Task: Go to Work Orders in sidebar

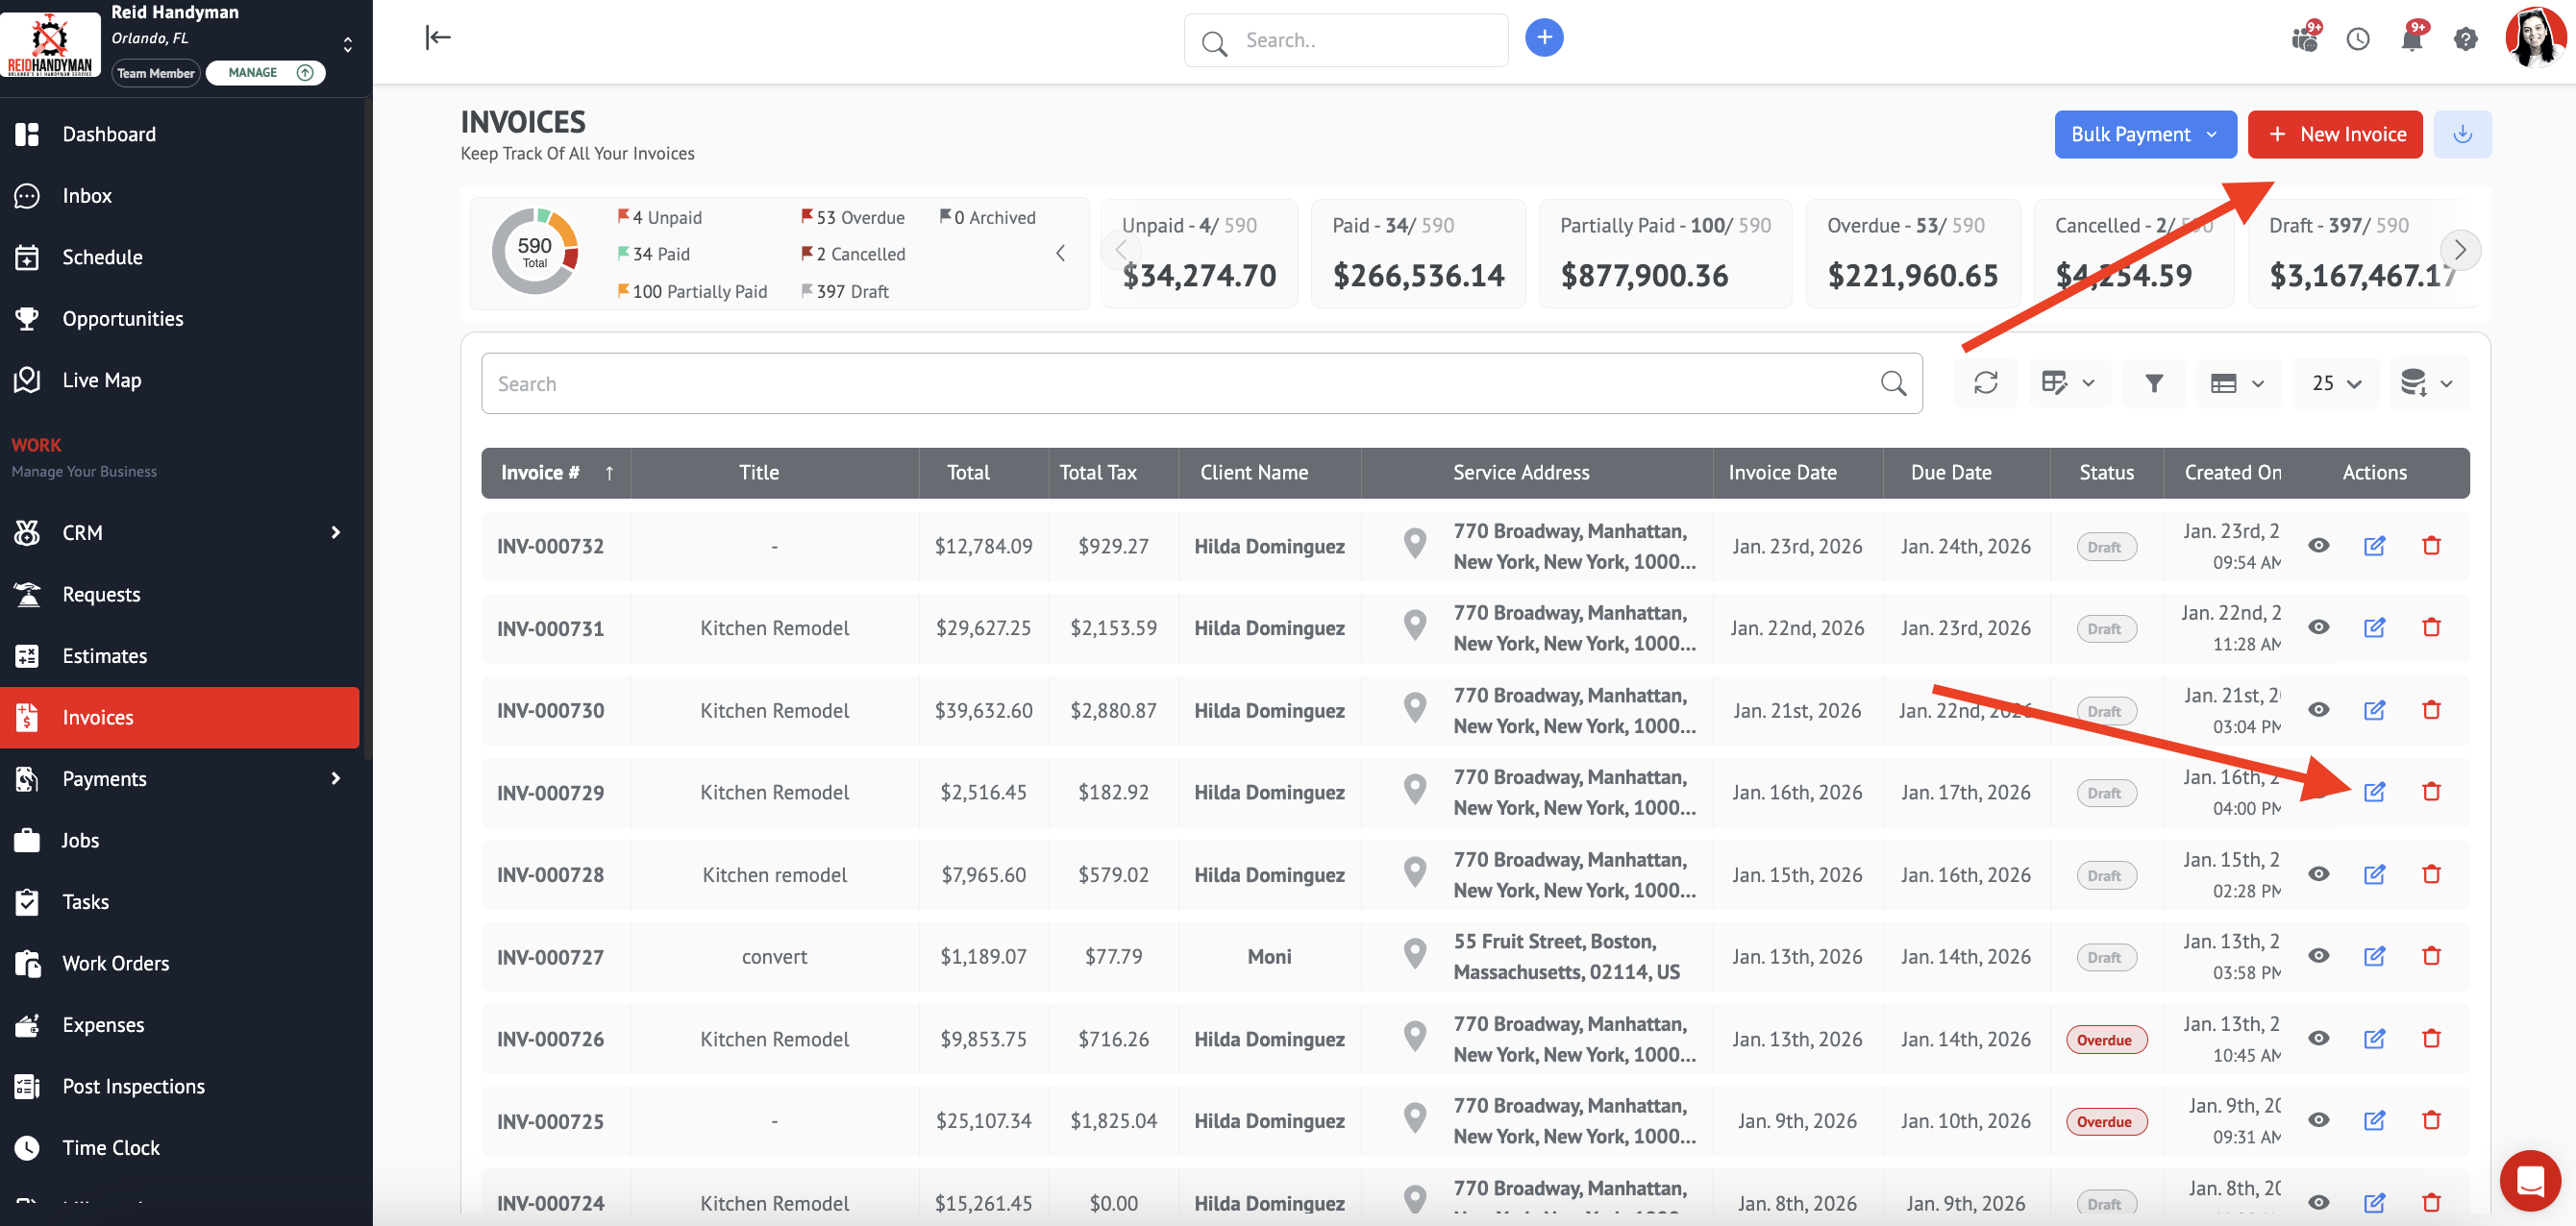Action: pos(115,963)
